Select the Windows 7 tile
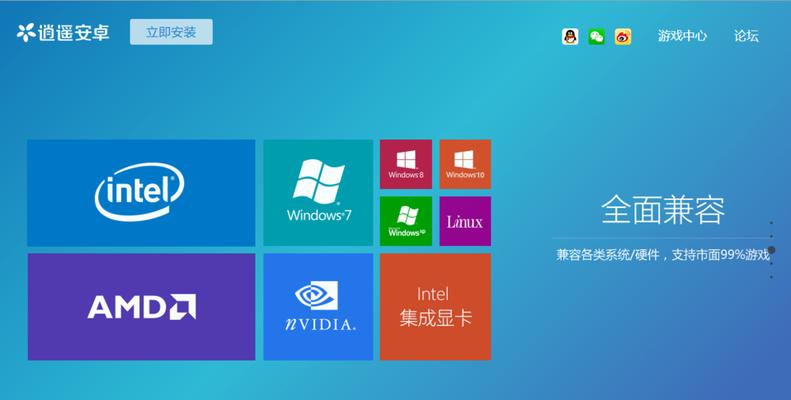The image size is (791, 400). tap(318, 193)
